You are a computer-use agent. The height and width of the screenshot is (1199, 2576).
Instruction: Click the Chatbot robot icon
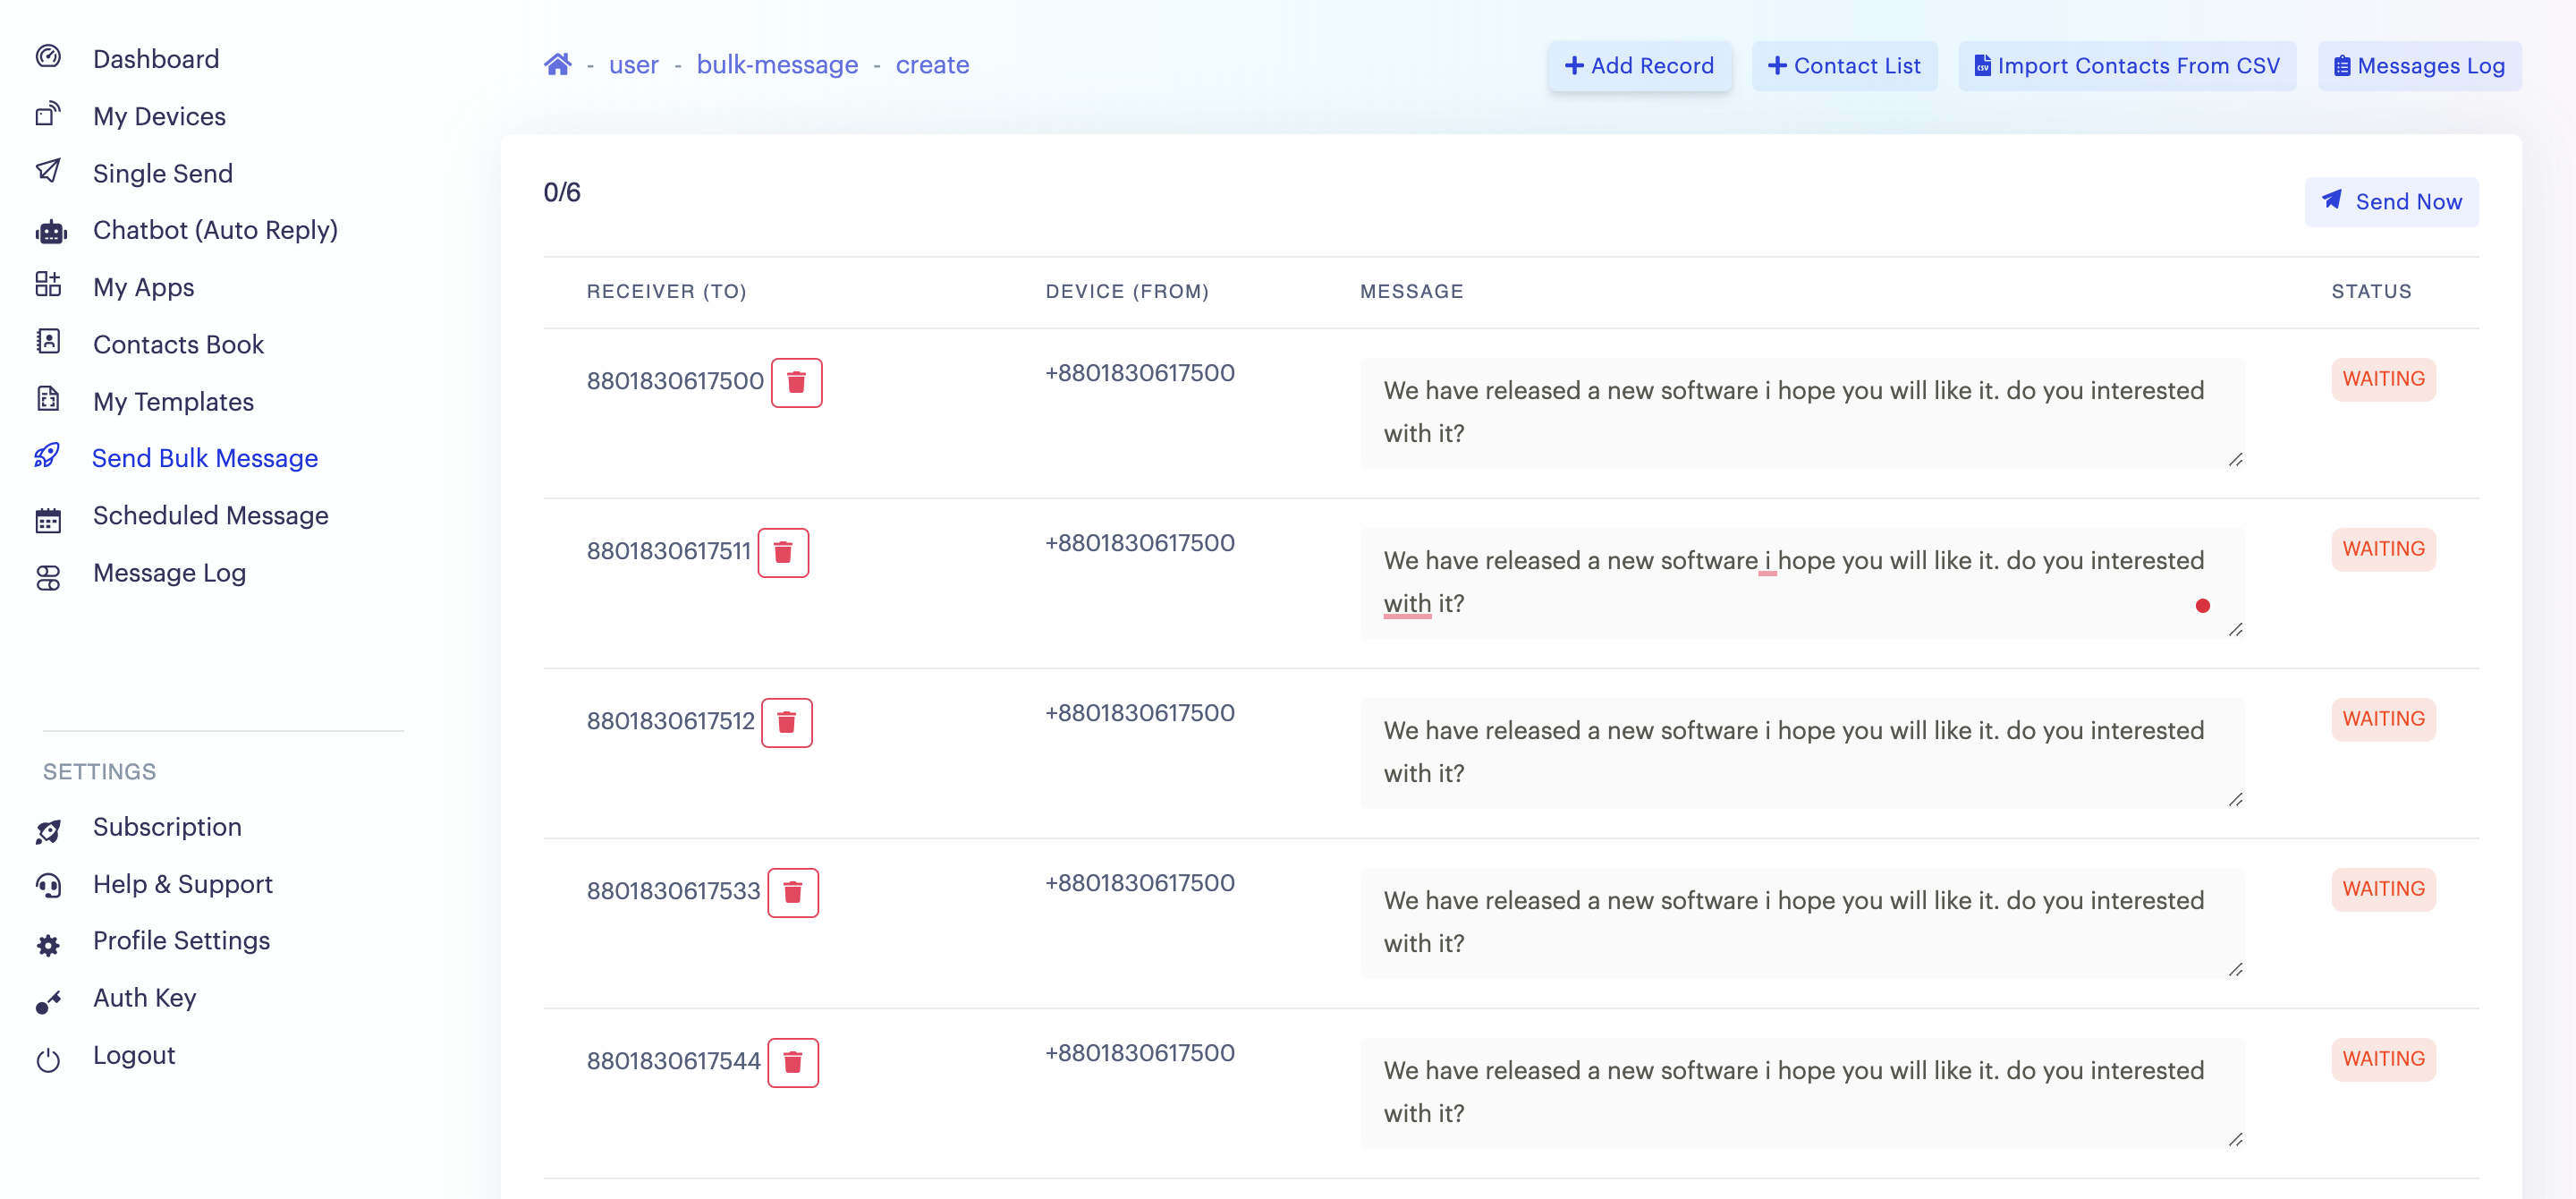(50, 231)
